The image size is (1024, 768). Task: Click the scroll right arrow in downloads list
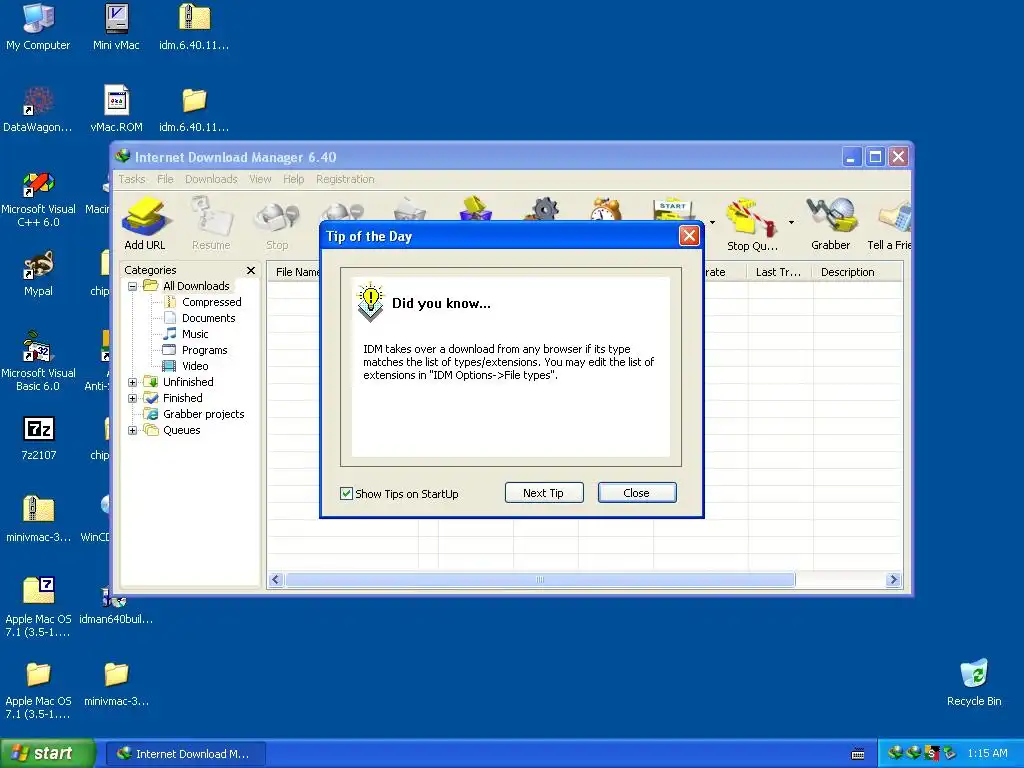point(893,580)
